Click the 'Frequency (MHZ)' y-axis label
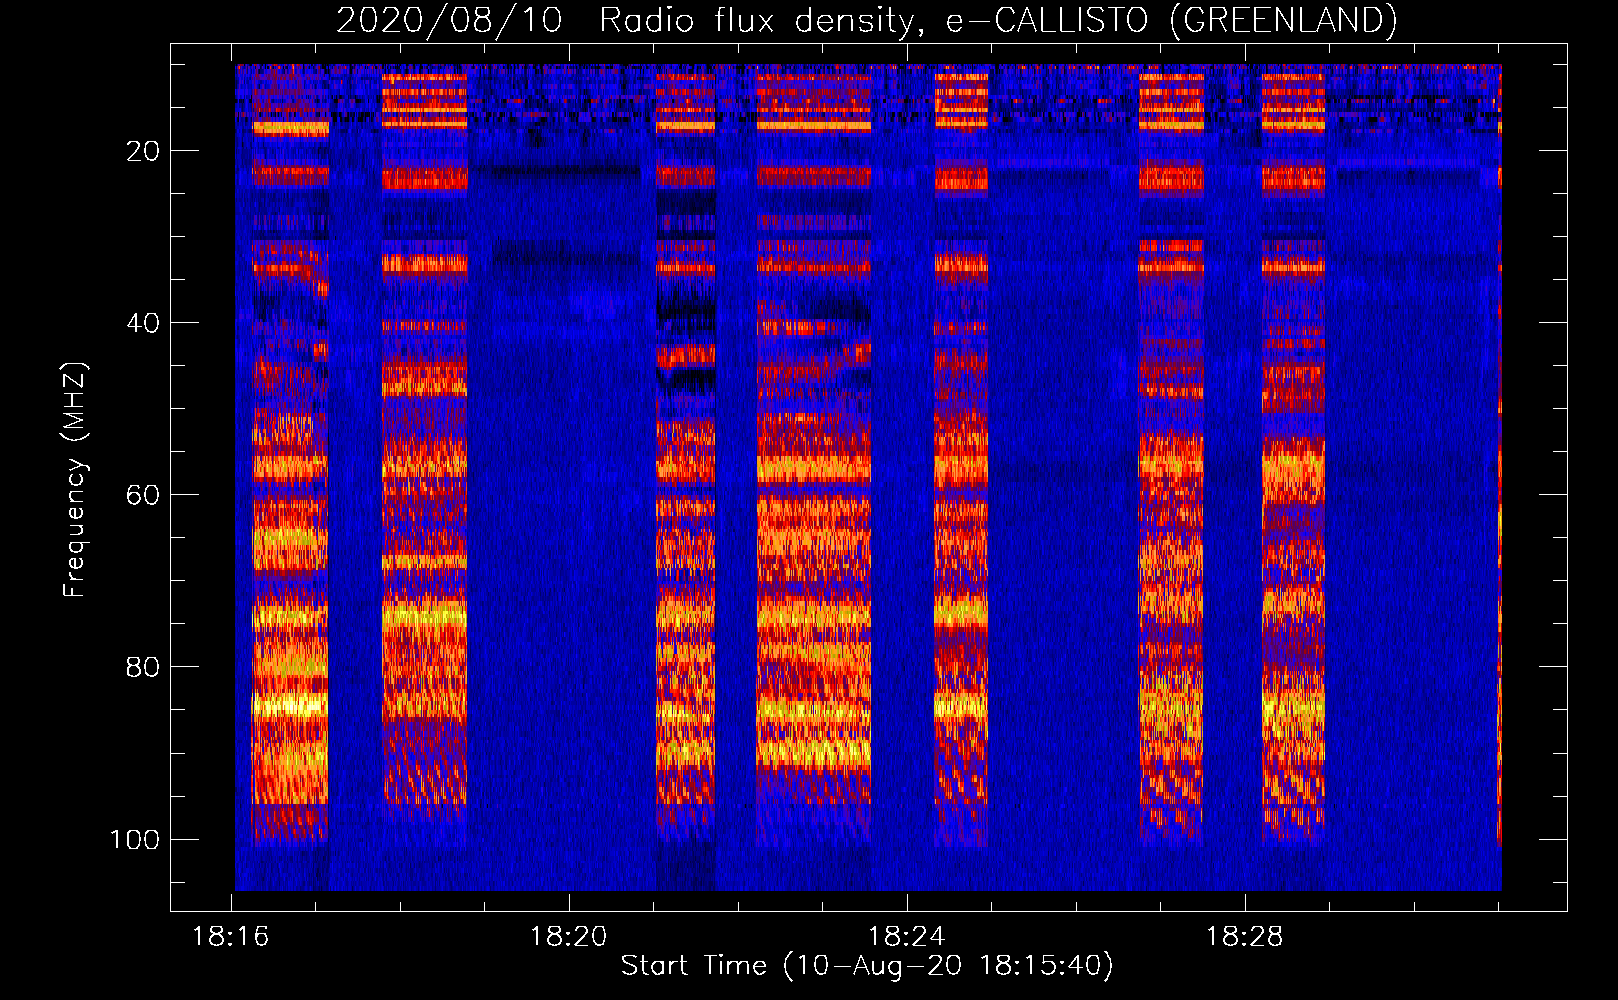Image resolution: width=1618 pixels, height=1000 pixels. click(x=75, y=479)
